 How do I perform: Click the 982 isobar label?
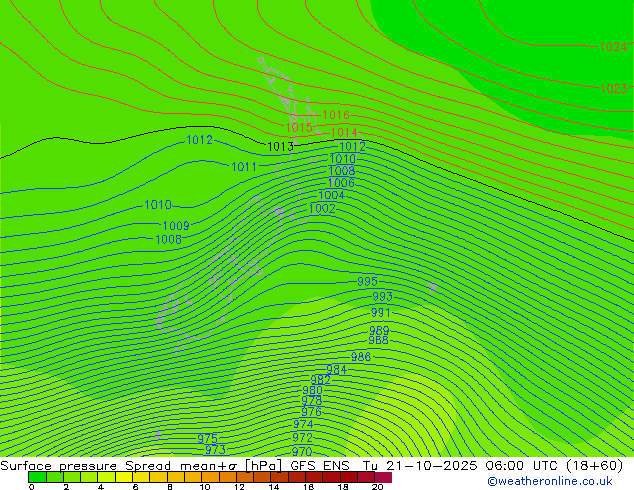pos(320,380)
